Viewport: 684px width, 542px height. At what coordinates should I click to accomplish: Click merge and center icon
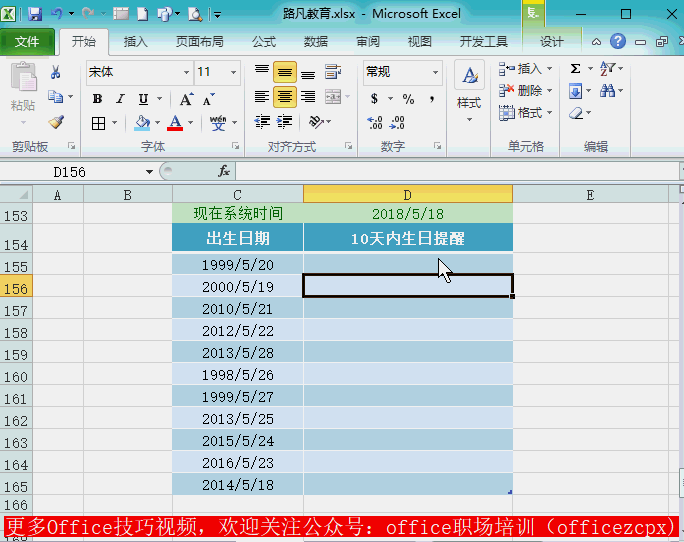(x=333, y=97)
